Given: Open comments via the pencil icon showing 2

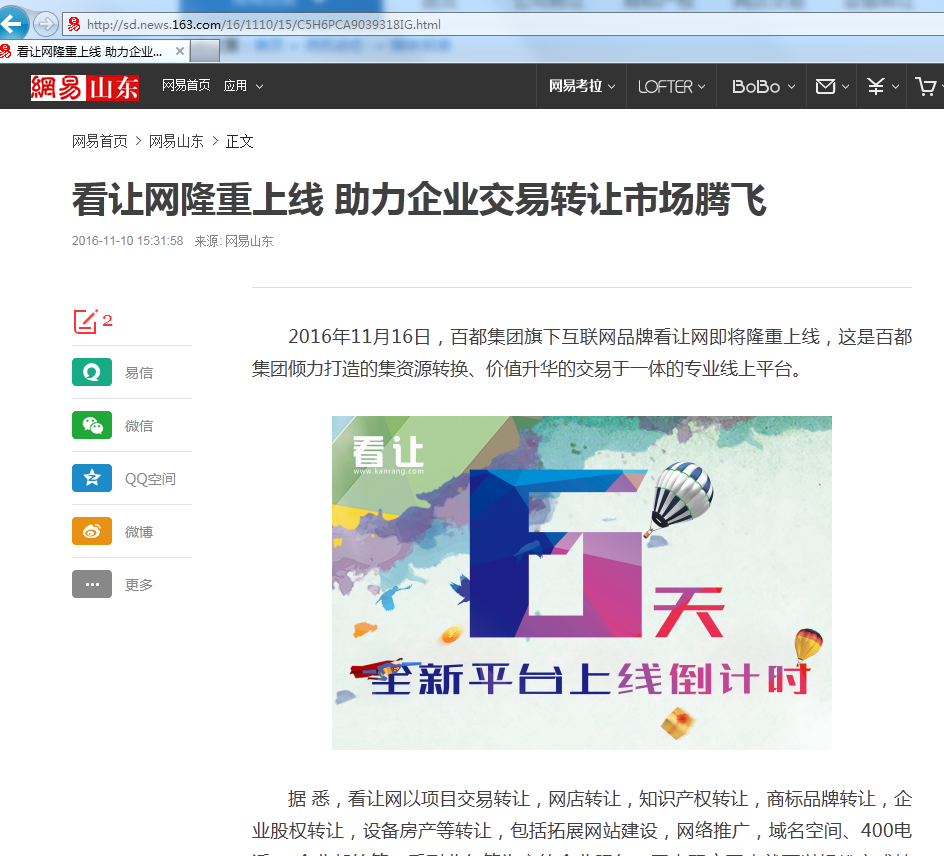Looking at the screenshot, I should click(84, 321).
